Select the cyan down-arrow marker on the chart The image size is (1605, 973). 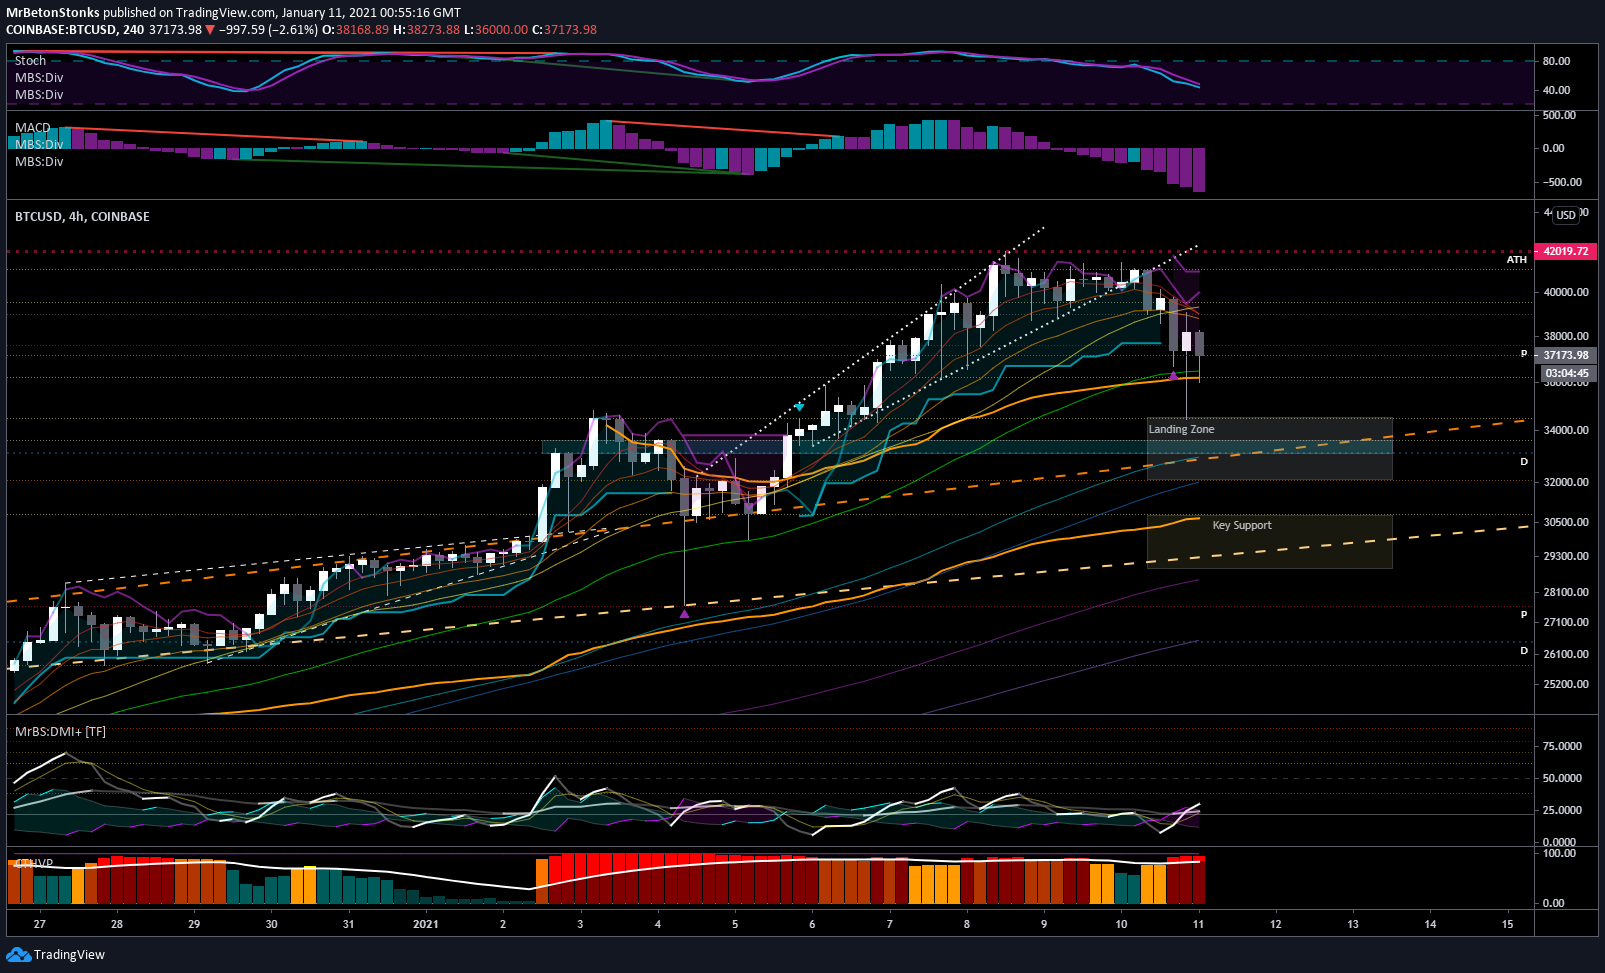coord(799,406)
